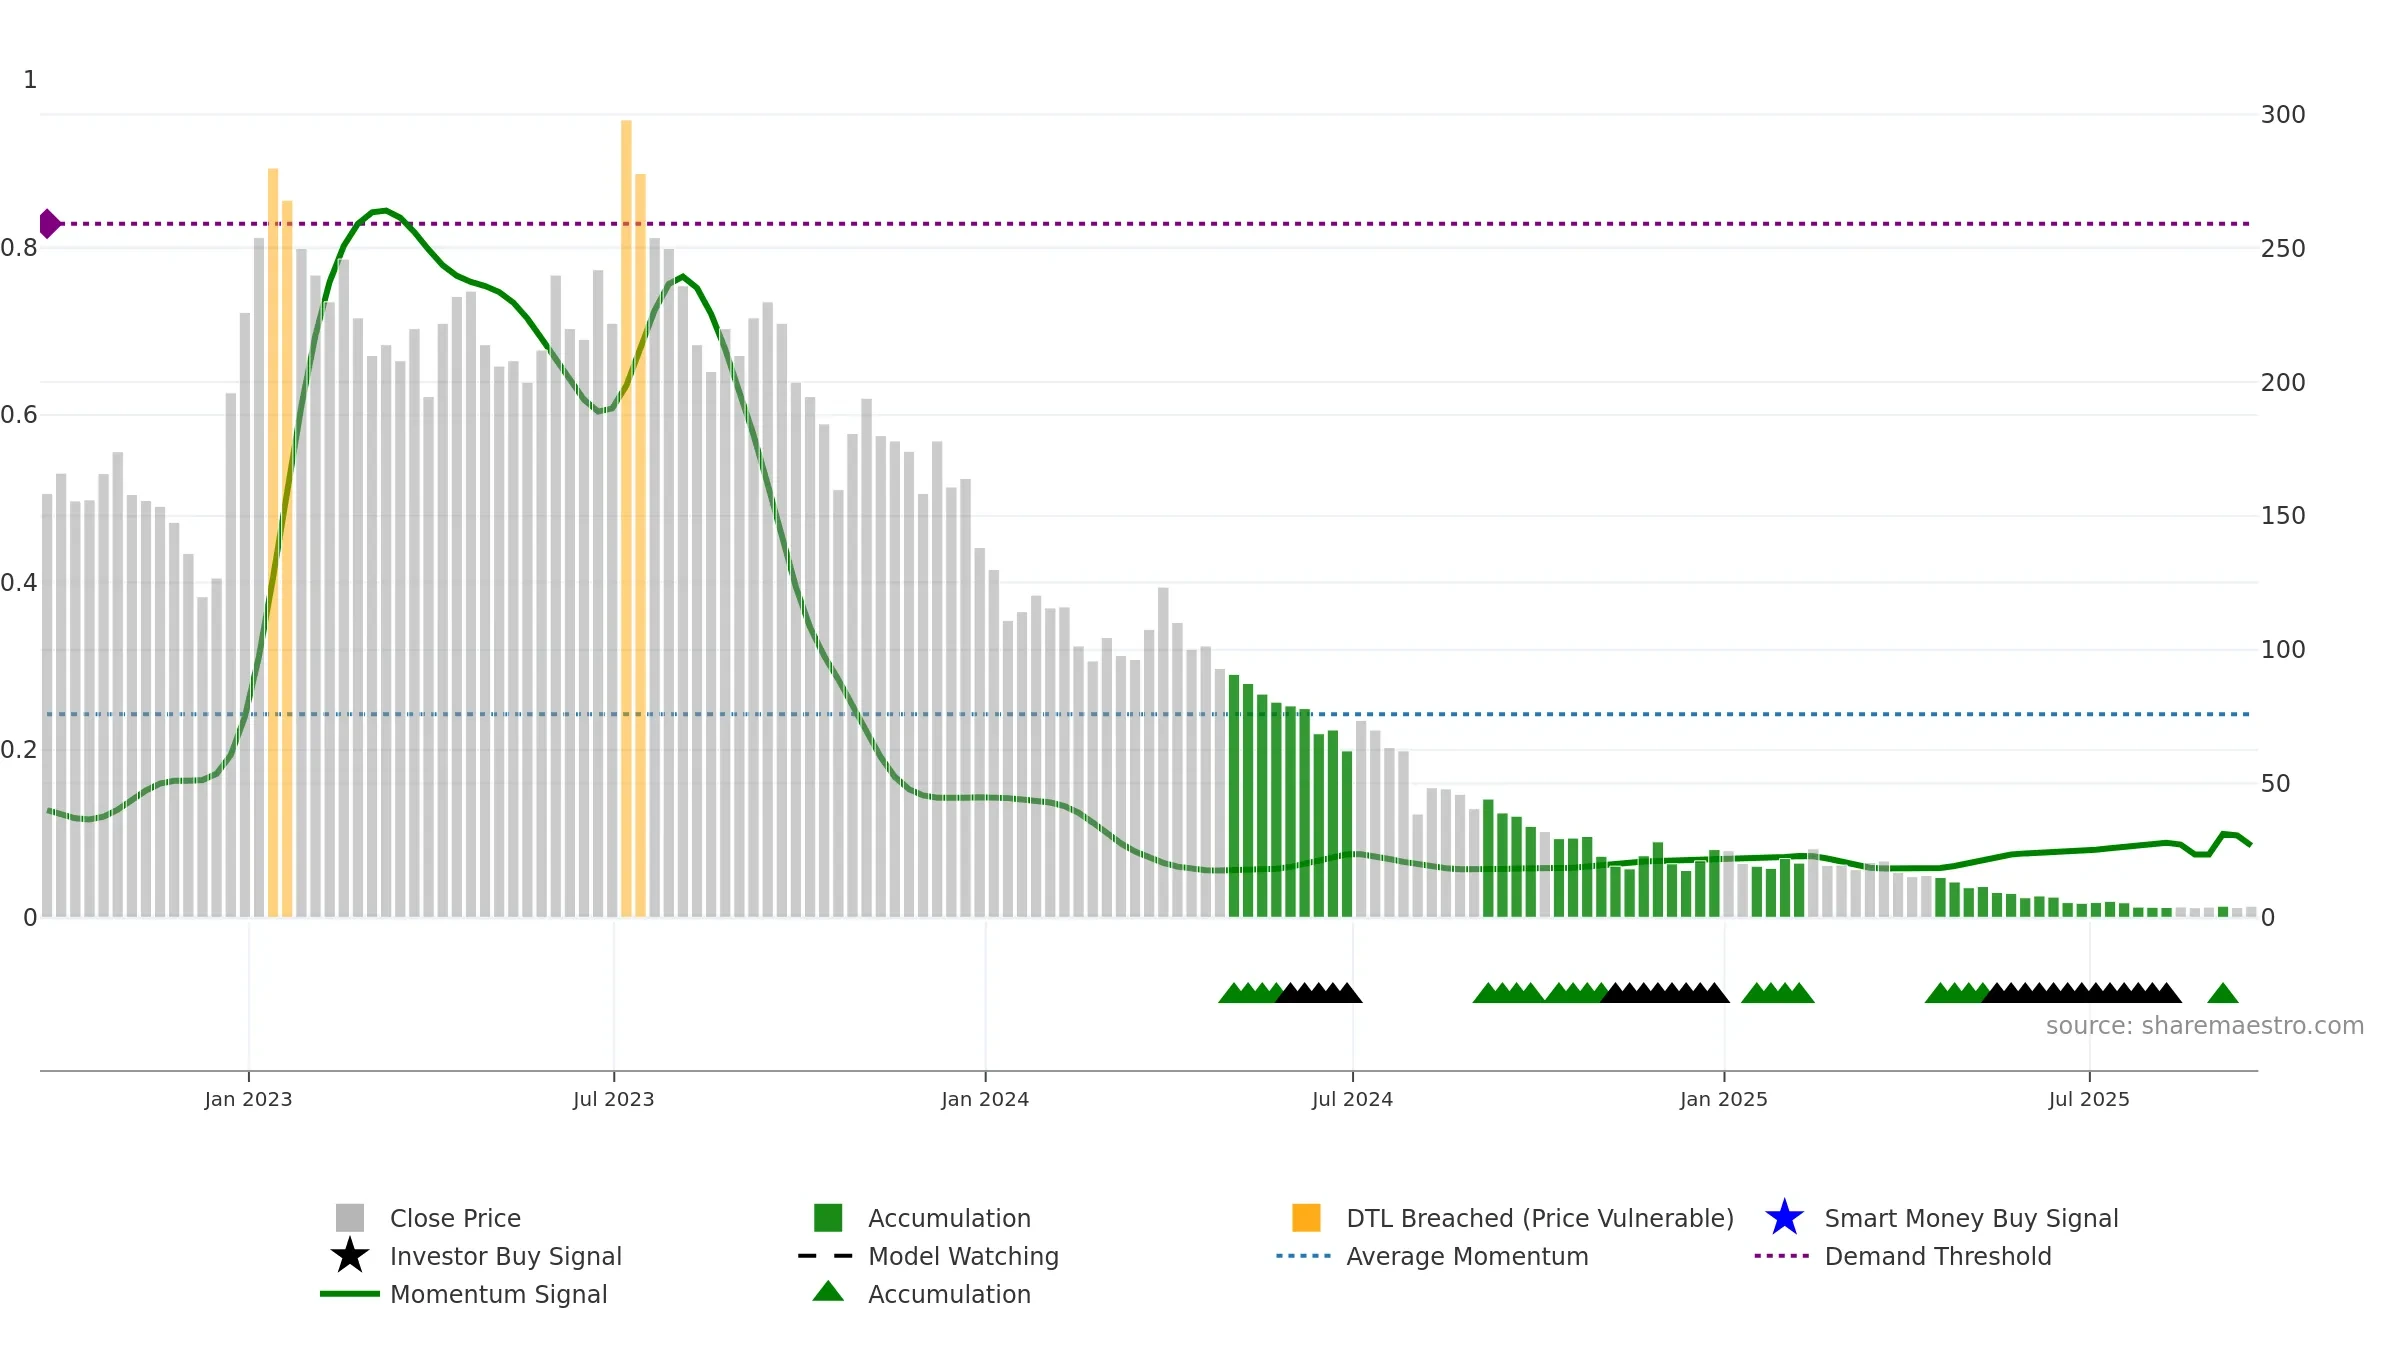
Task: Click the green Accumulation legend square
Action: point(828,1217)
